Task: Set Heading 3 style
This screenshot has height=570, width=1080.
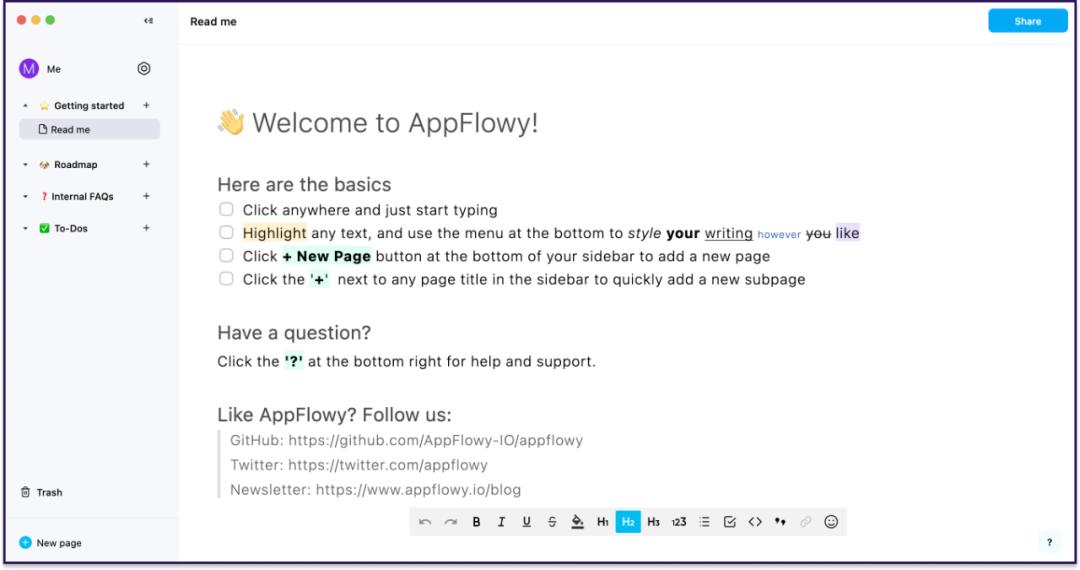Action: click(654, 522)
